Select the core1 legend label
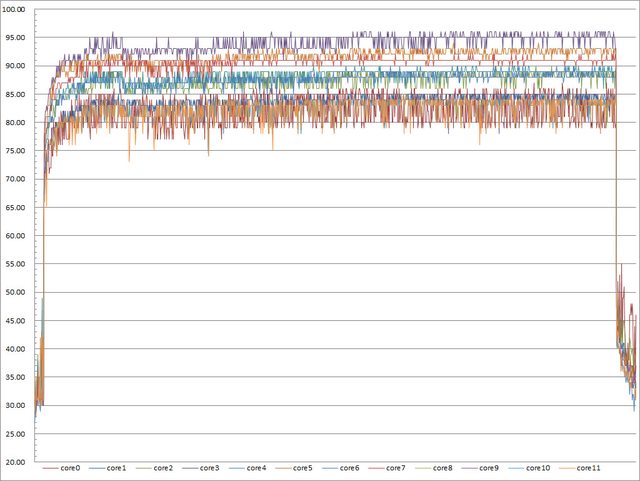Screen dimensions: 640x481 (x=119, y=468)
